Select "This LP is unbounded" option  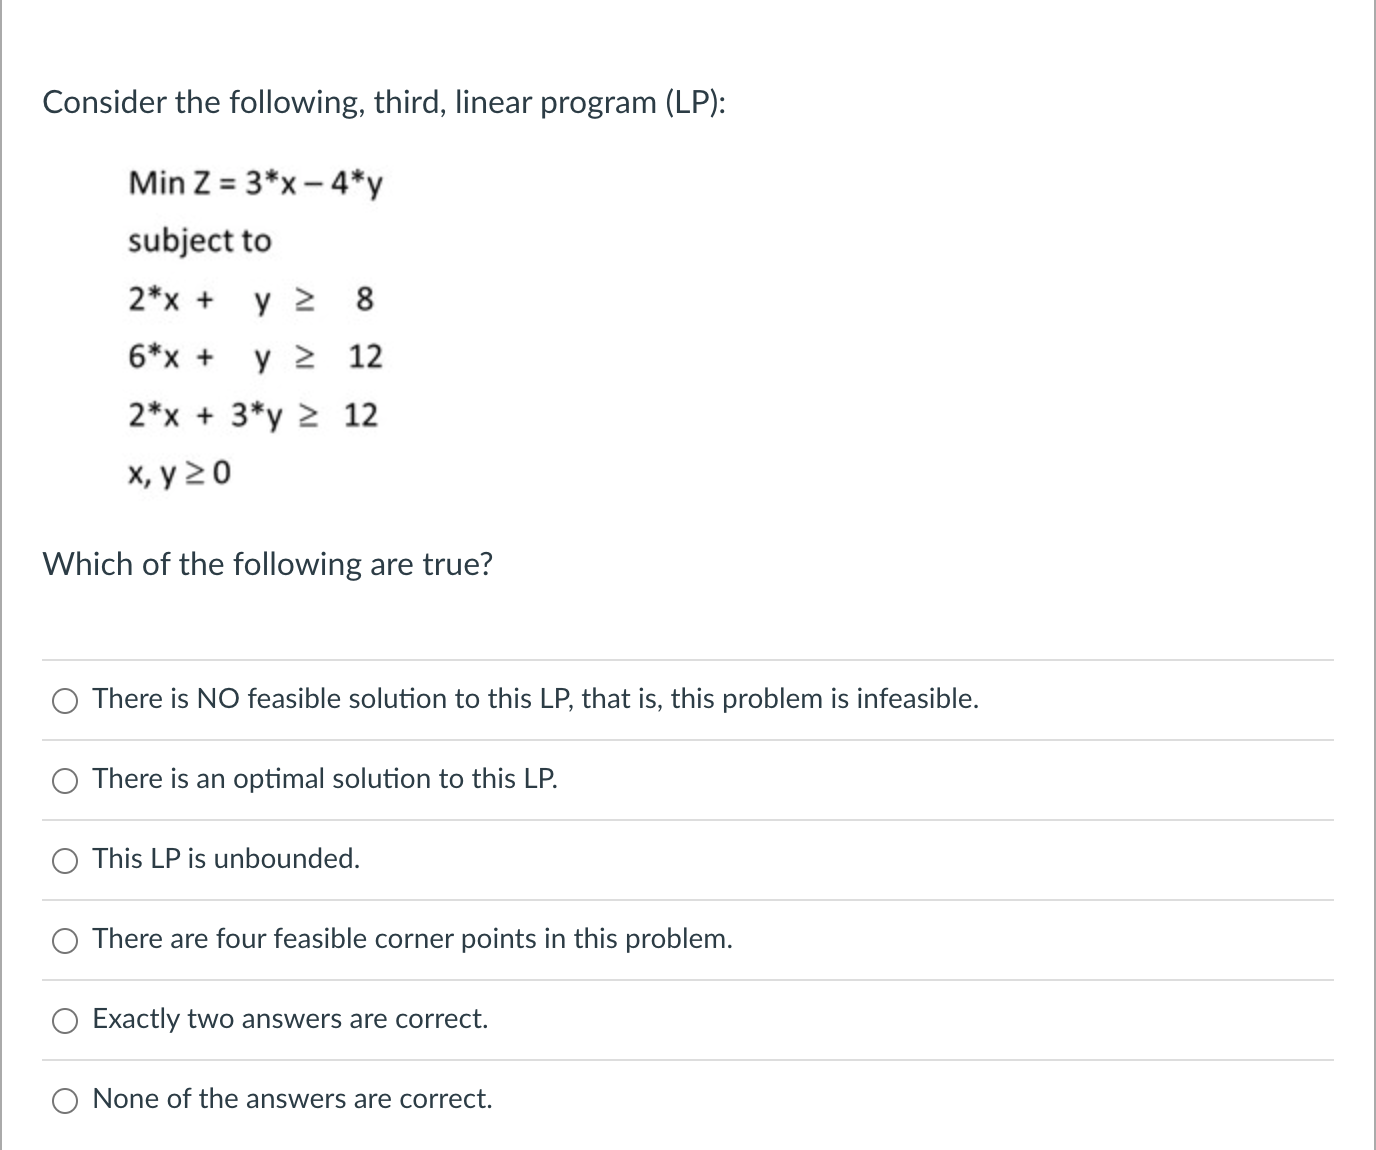(64, 859)
